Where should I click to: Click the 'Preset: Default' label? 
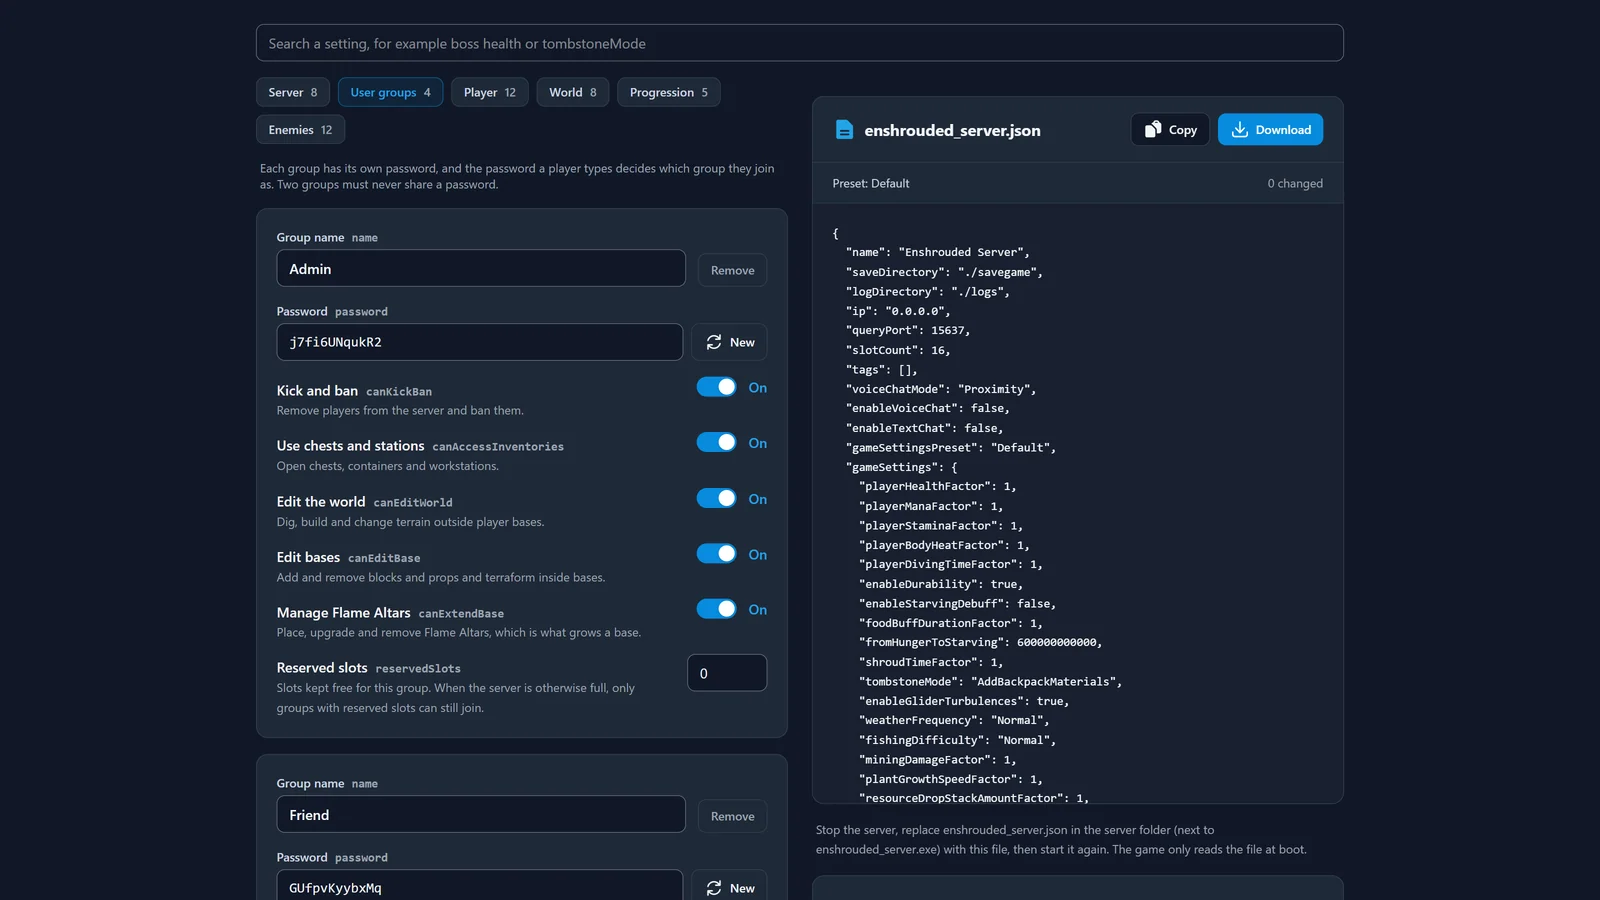[x=871, y=183]
